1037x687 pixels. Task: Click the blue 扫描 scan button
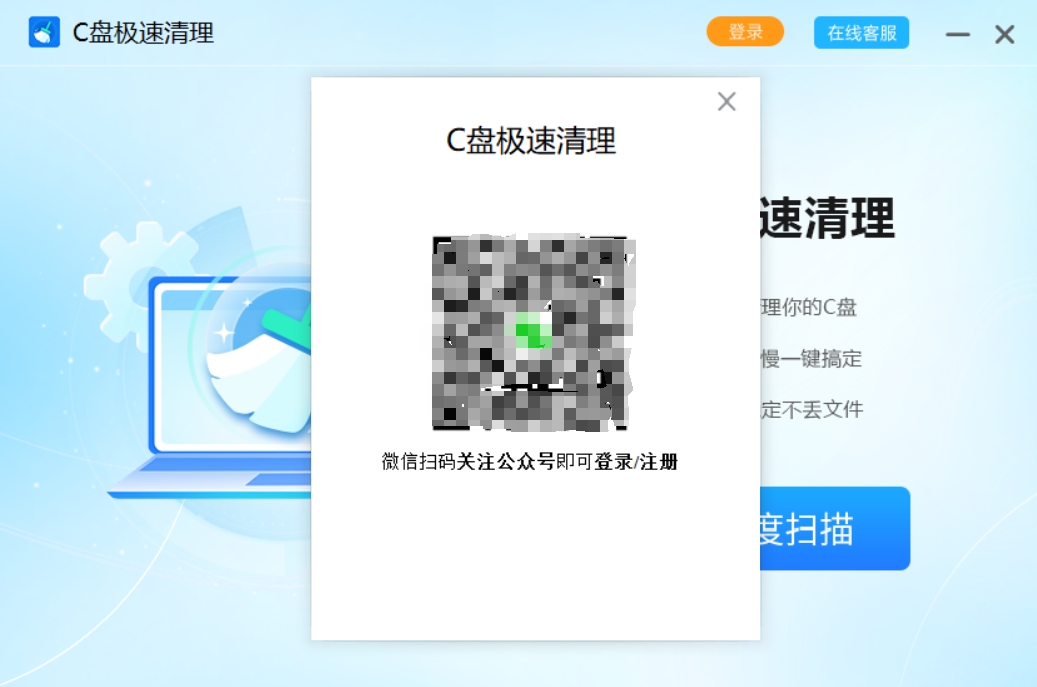point(835,528)
